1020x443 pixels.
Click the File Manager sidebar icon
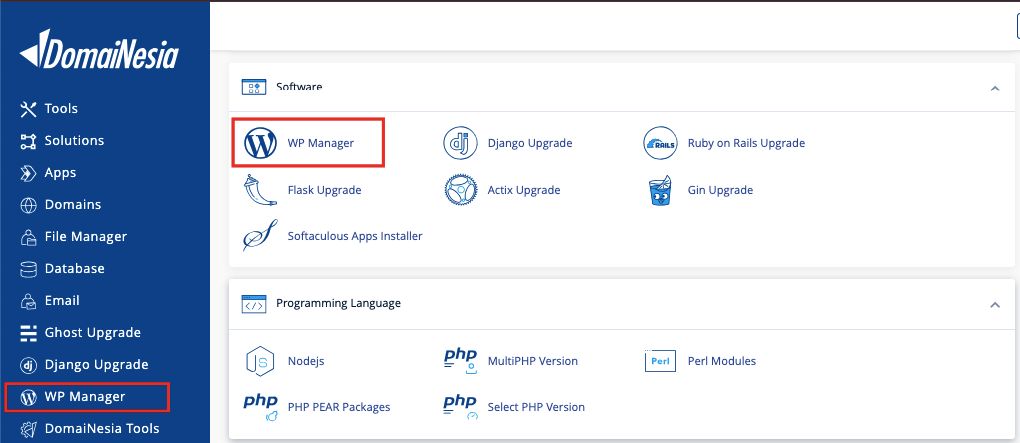coord(29,237)
